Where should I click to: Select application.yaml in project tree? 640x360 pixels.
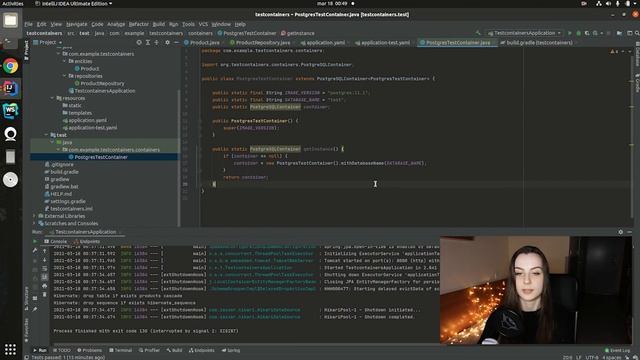tap(87, 120)
